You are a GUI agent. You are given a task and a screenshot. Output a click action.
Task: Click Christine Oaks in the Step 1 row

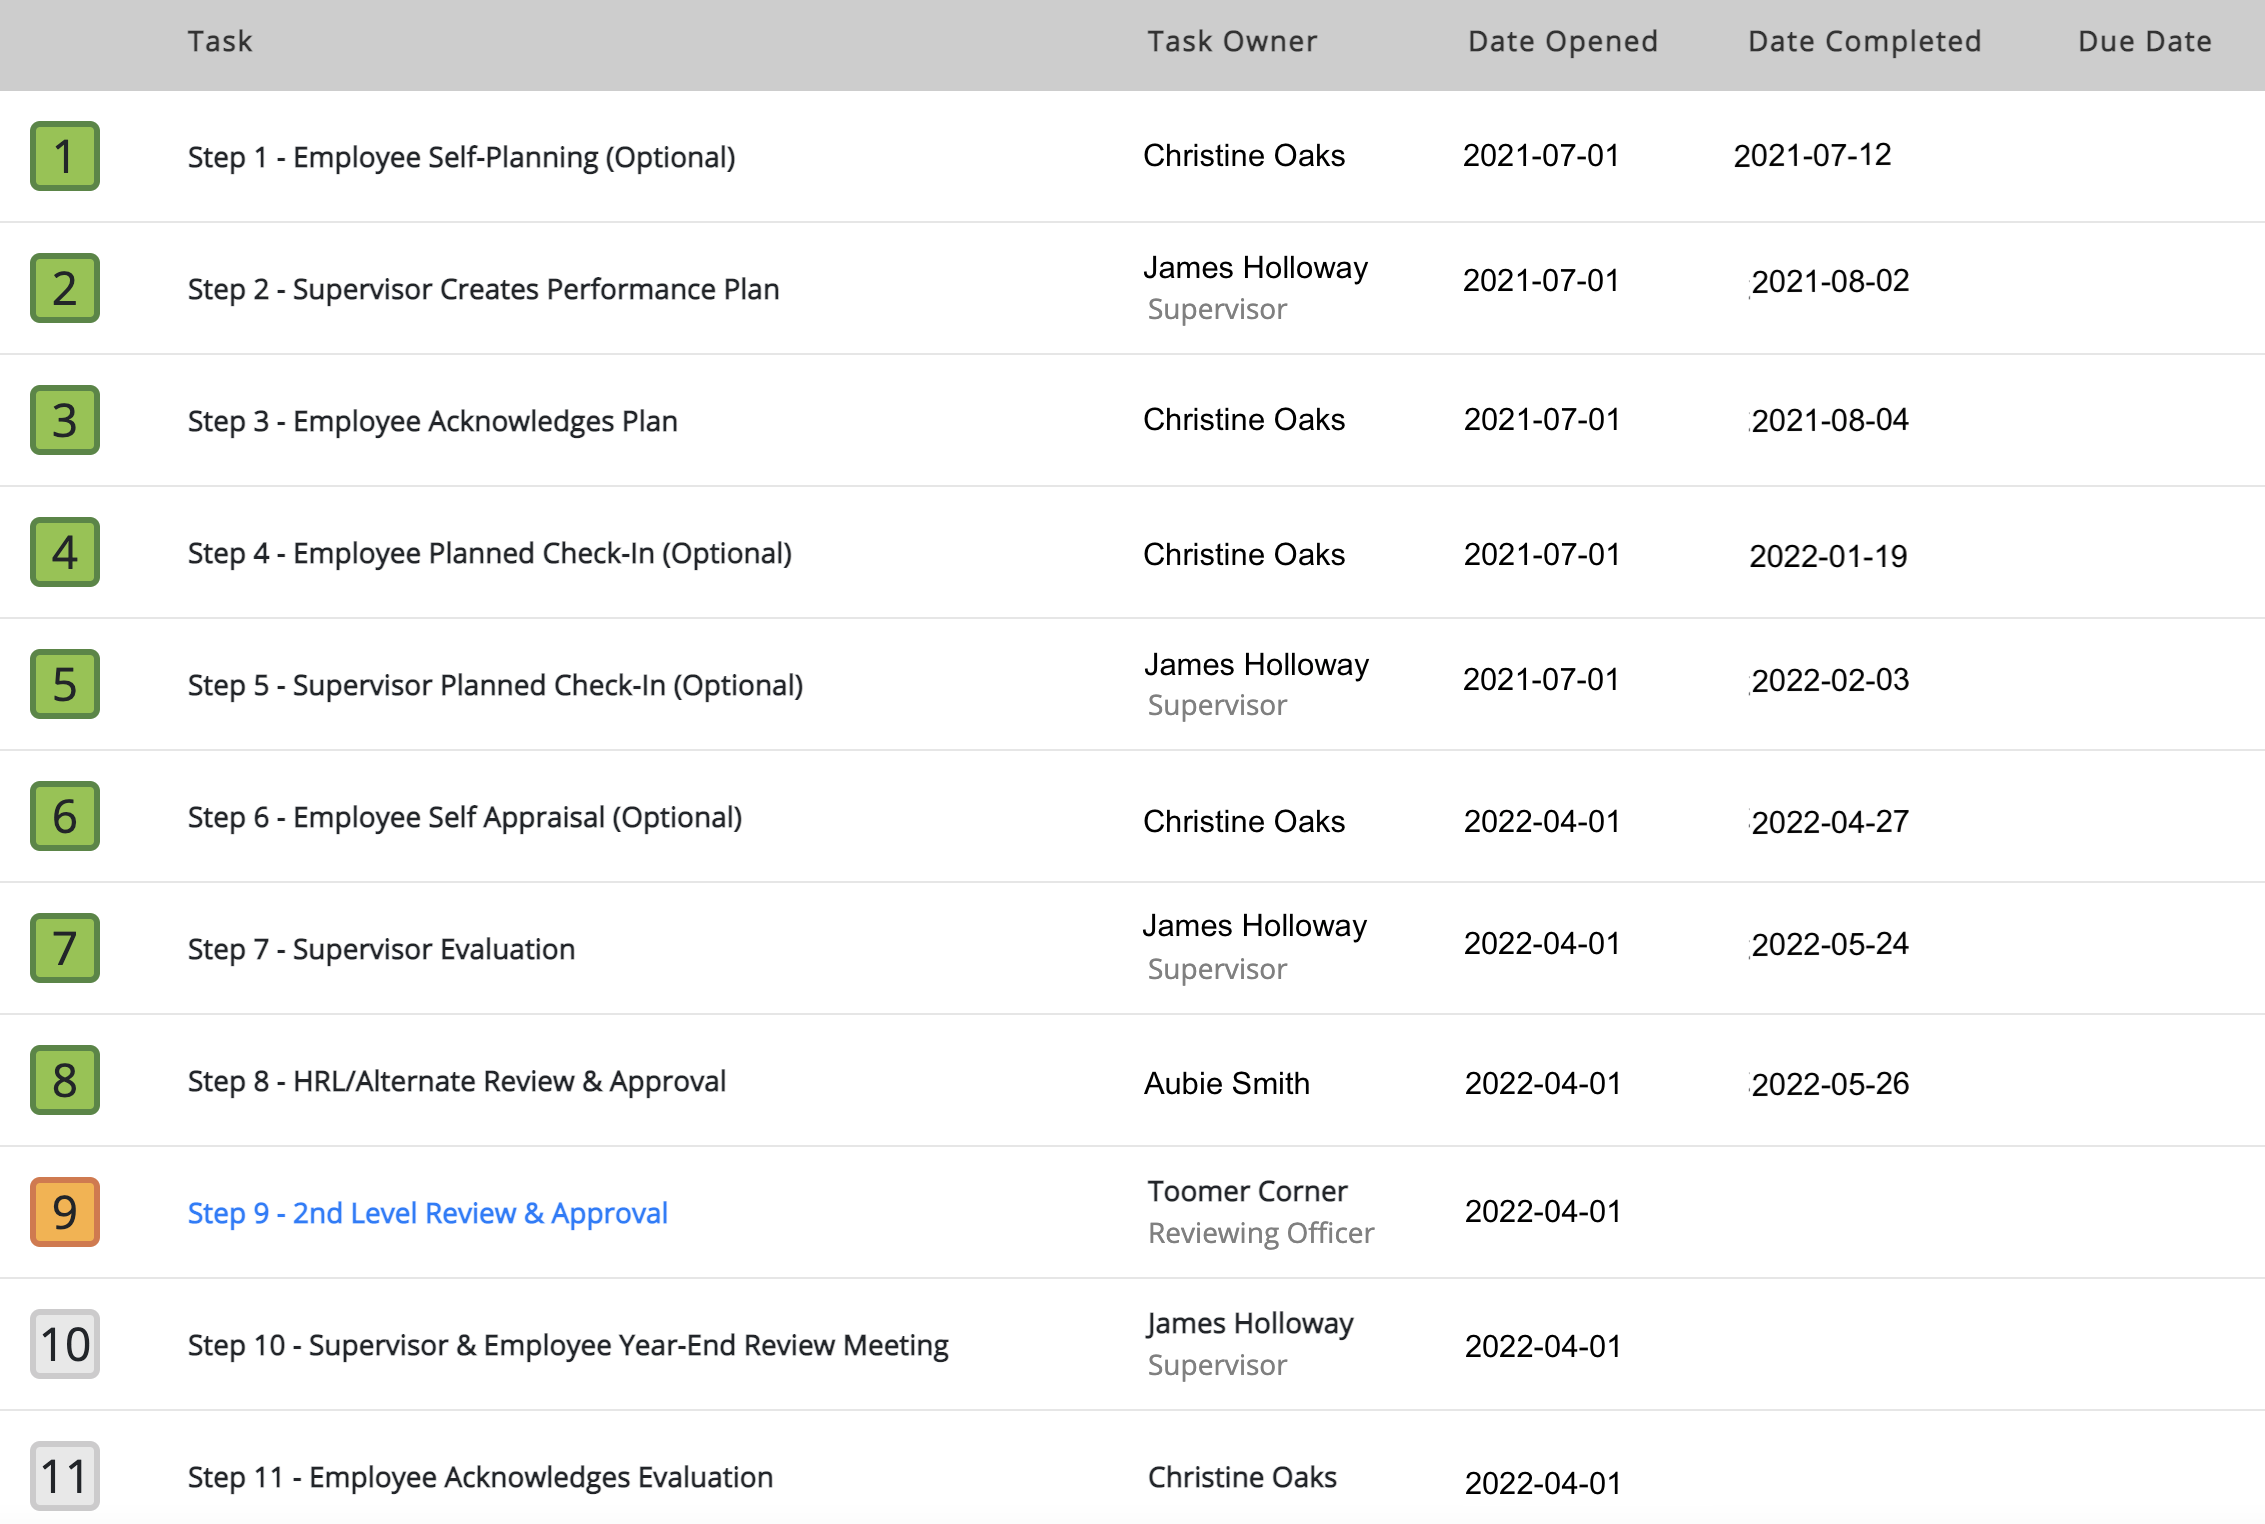[x=1244, y=155]
